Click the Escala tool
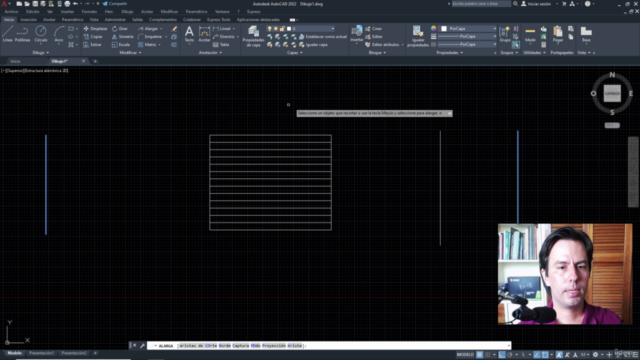 (121, 44)
